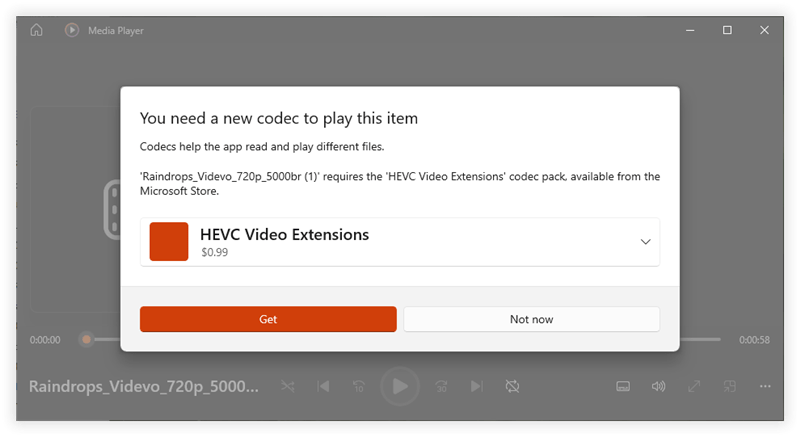
Task: Click the Get button
Action: [268, 319]
